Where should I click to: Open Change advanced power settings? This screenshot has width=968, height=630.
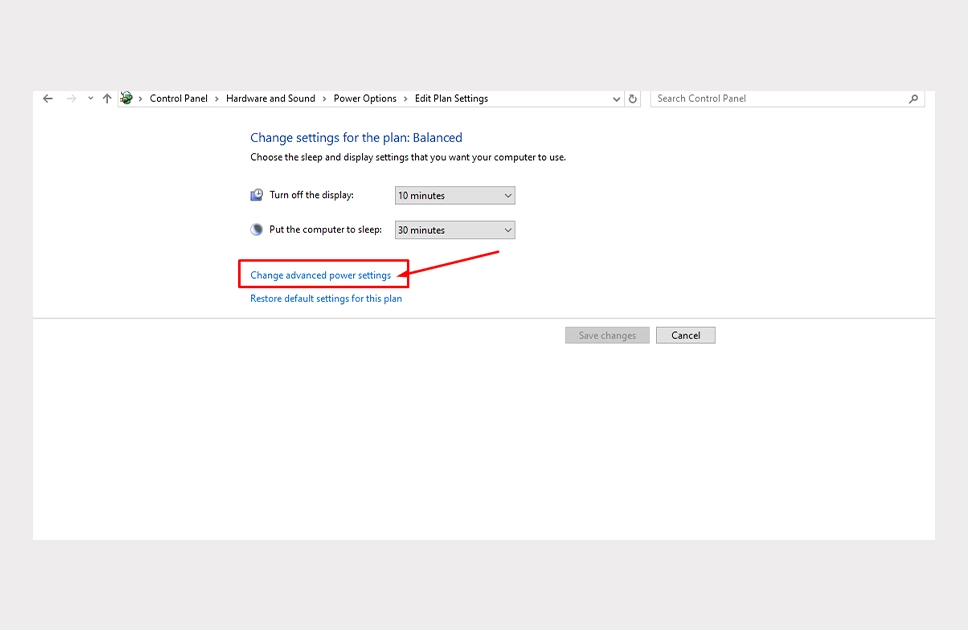(320, 275)
